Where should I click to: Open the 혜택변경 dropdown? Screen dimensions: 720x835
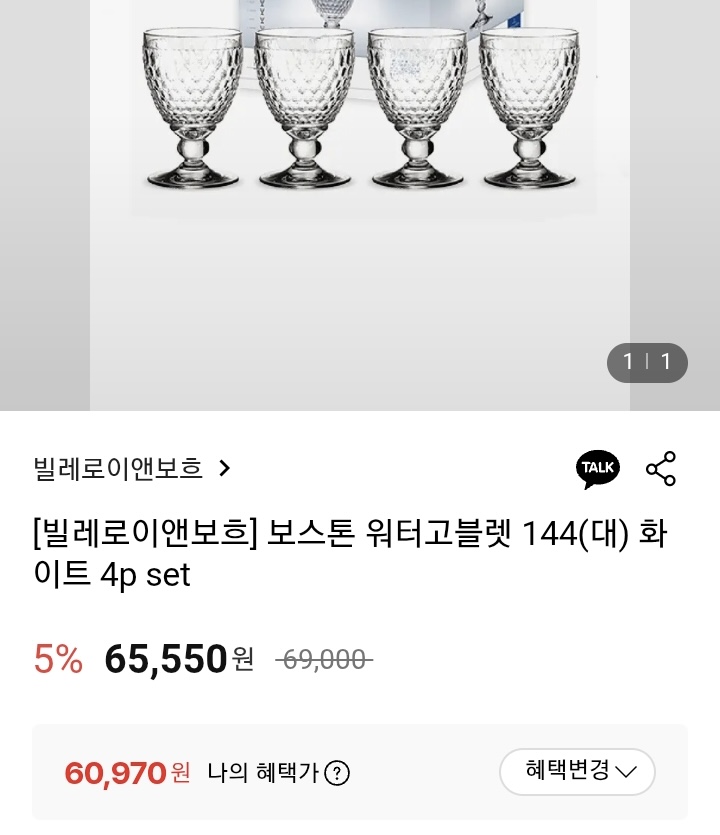pos(577,771)
